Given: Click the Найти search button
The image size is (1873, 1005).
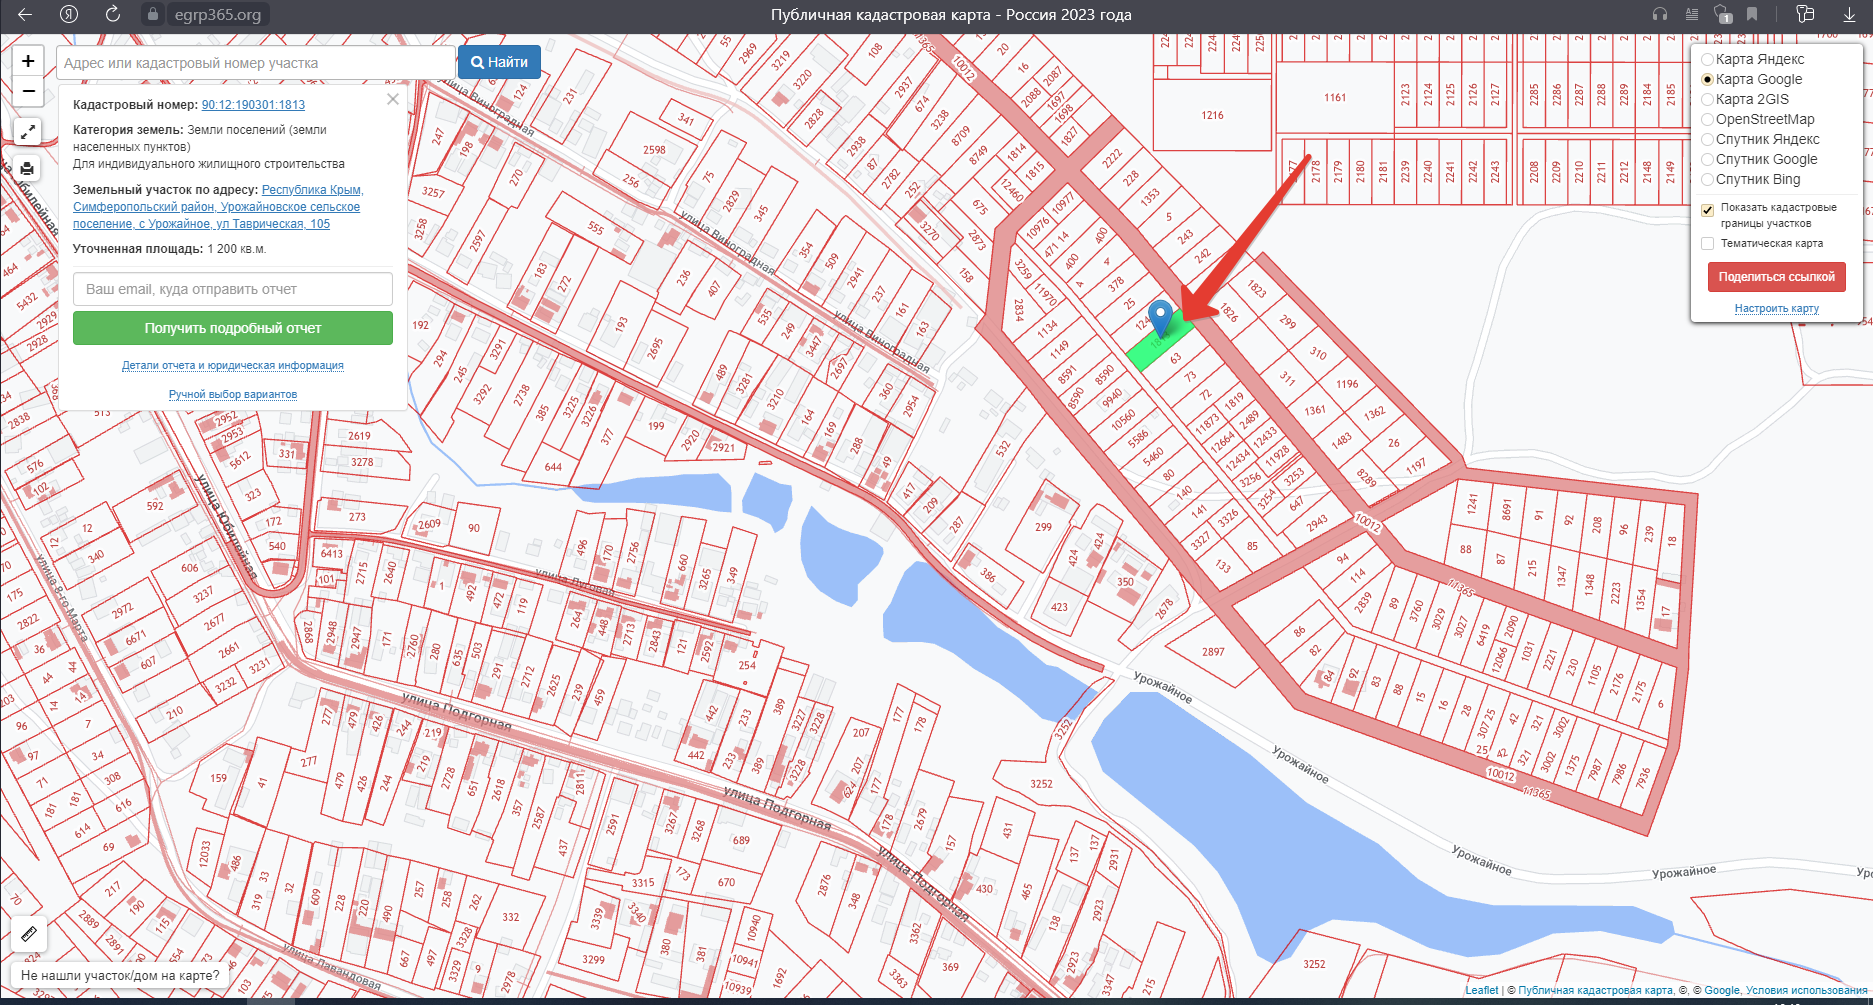Looking at the screenshot, I should pos(500,62).
